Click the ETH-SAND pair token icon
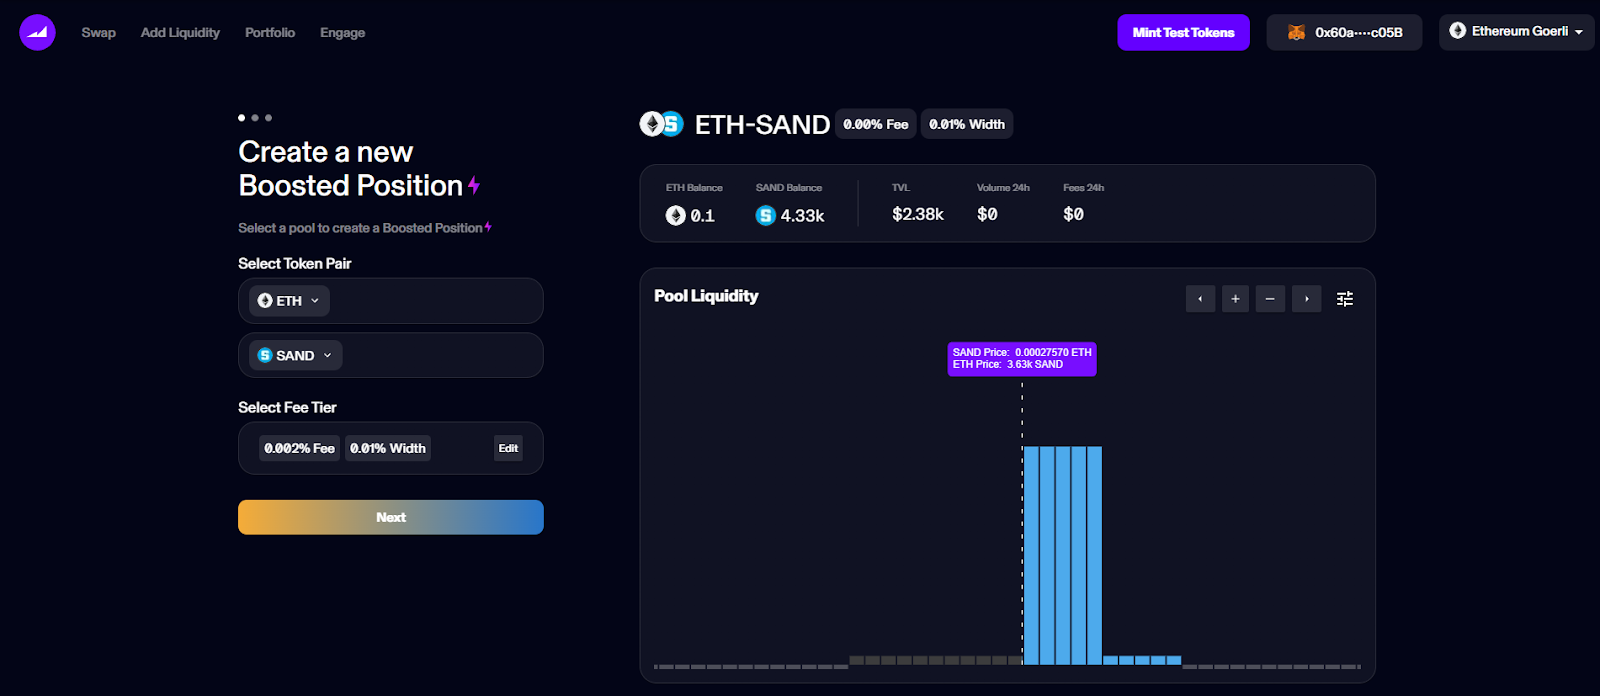The width and height of the screenshot is (1600, 696). coord(661,124)
